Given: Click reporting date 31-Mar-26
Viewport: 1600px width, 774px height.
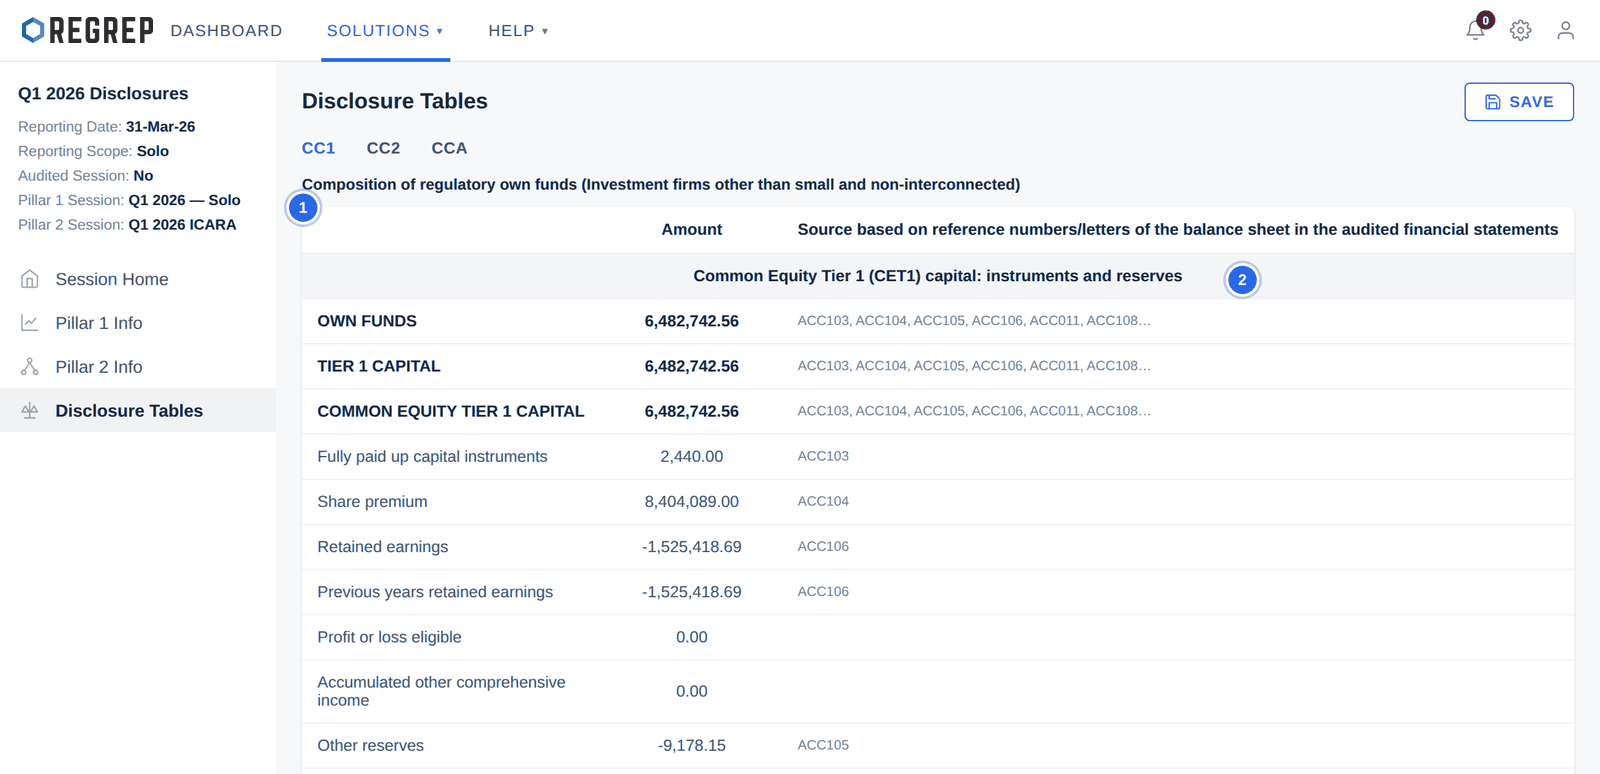Looking at the screenshot, I should click(x=160, y=127).
